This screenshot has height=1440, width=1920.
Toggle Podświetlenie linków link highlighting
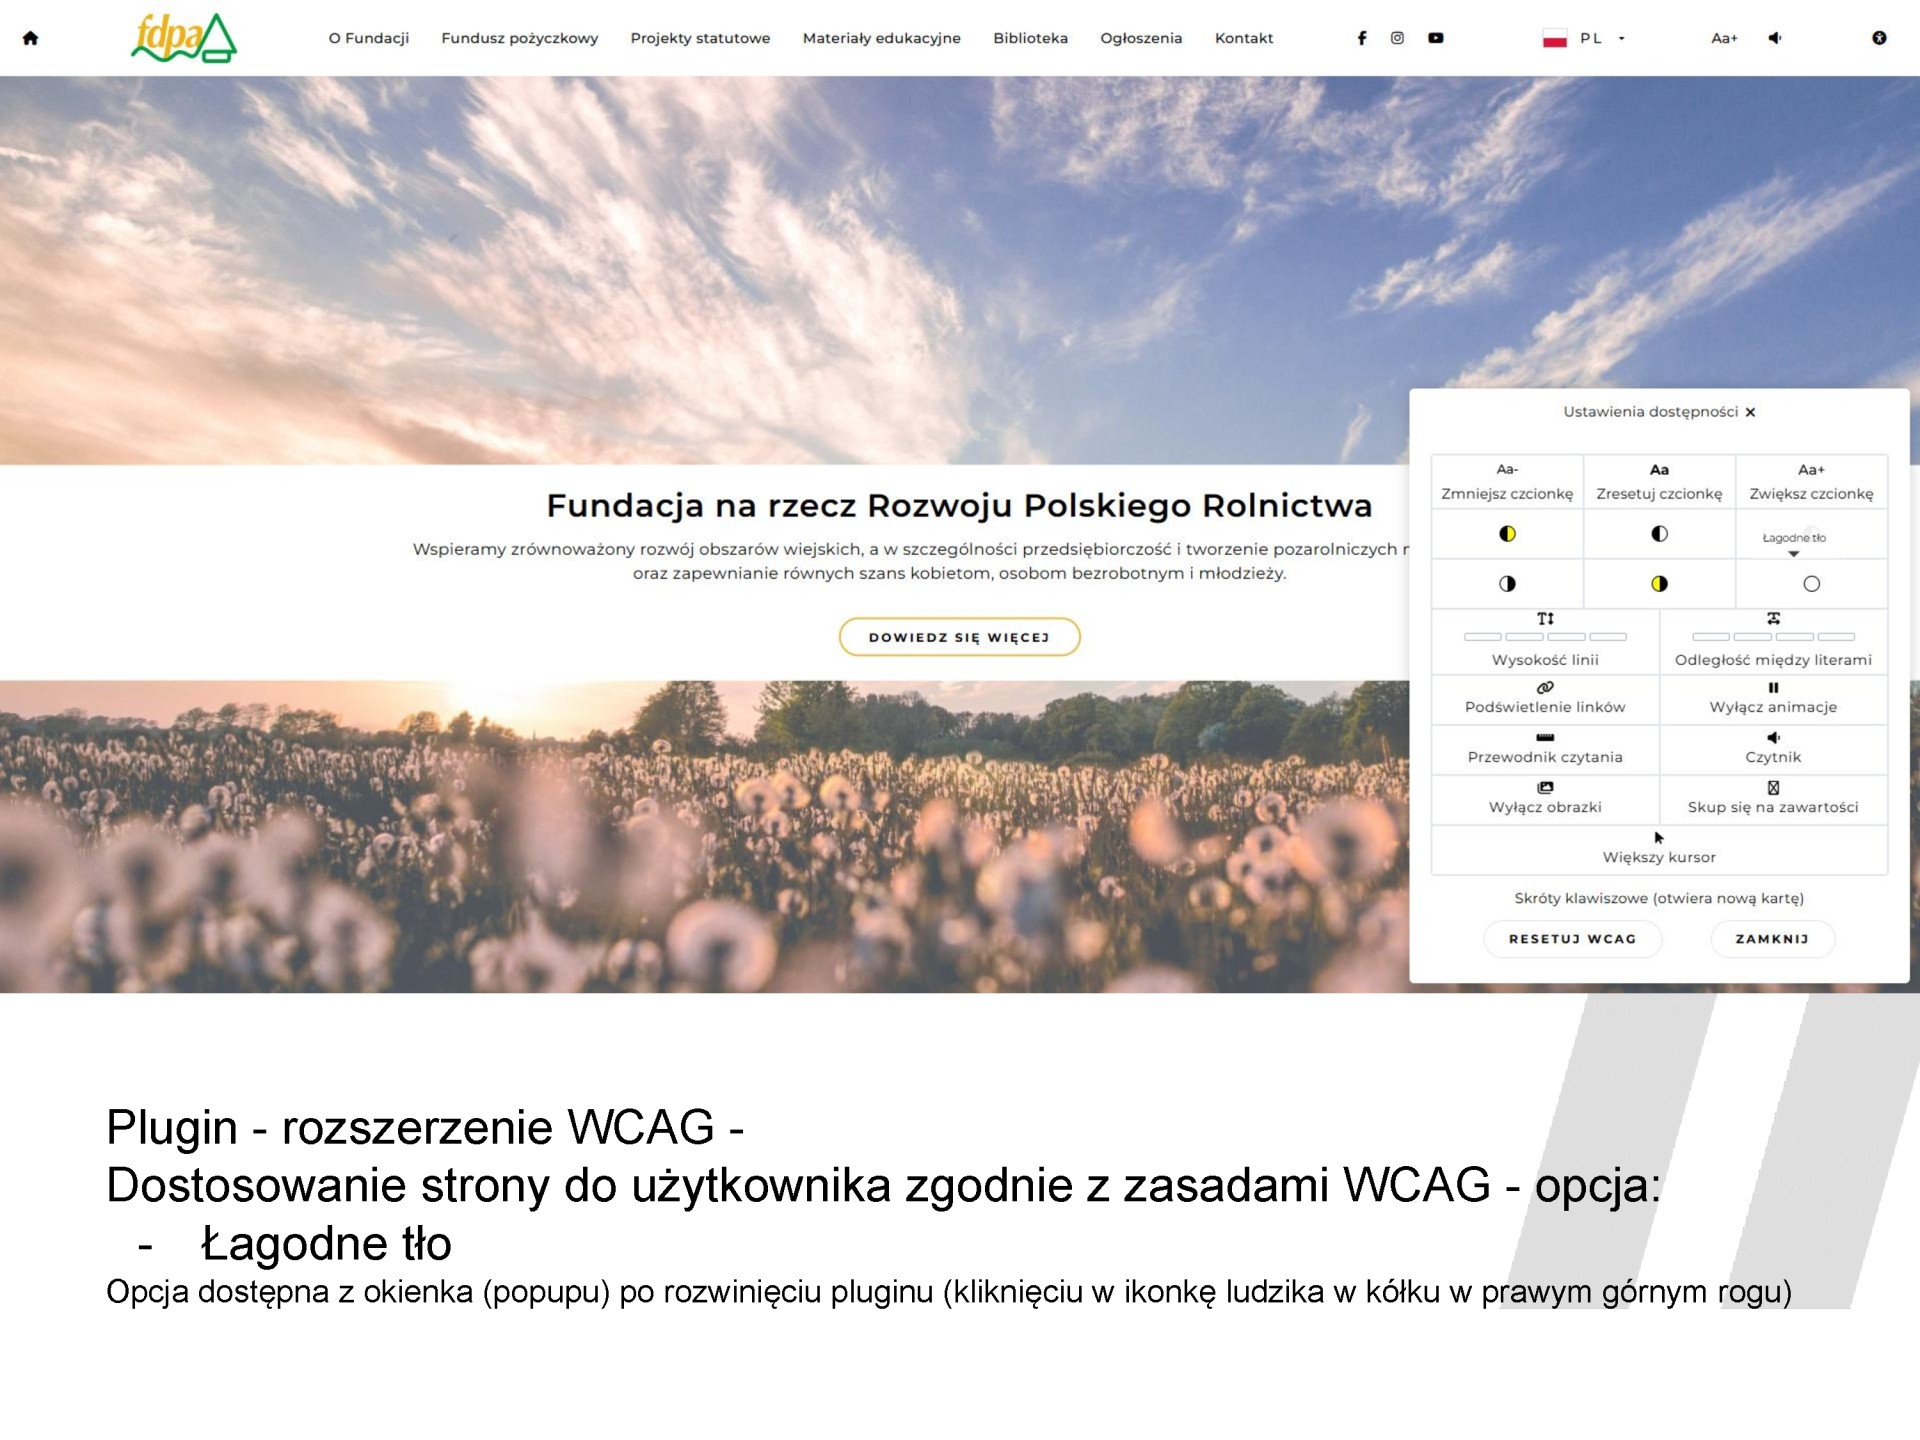click(1545, 698)
